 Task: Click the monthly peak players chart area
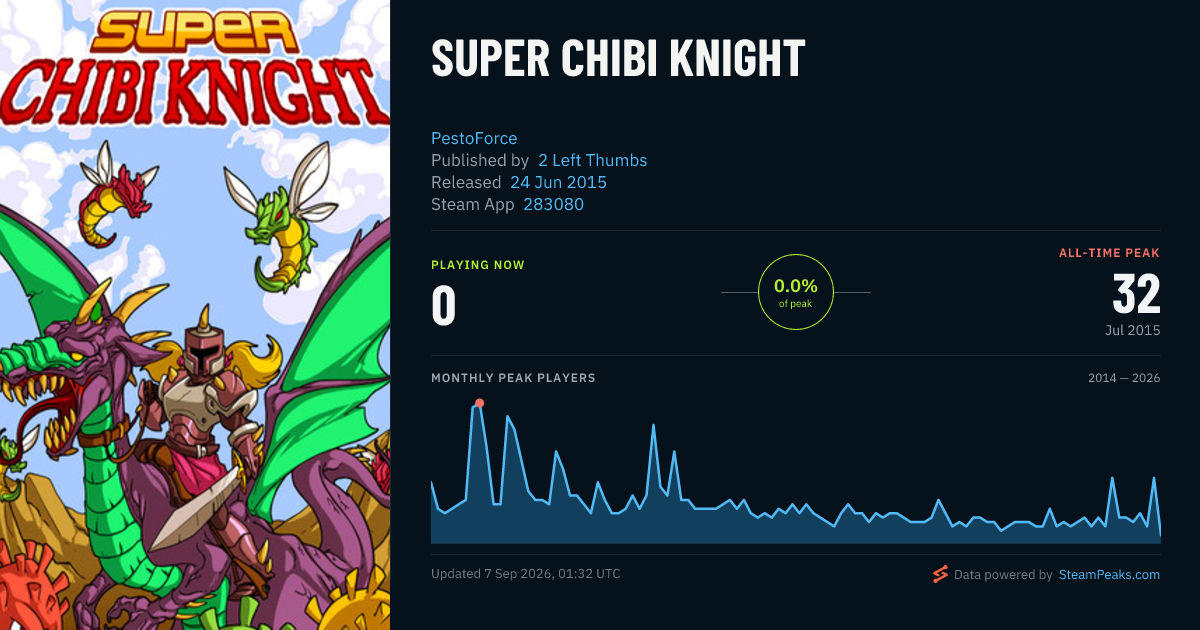pos(796,471)
